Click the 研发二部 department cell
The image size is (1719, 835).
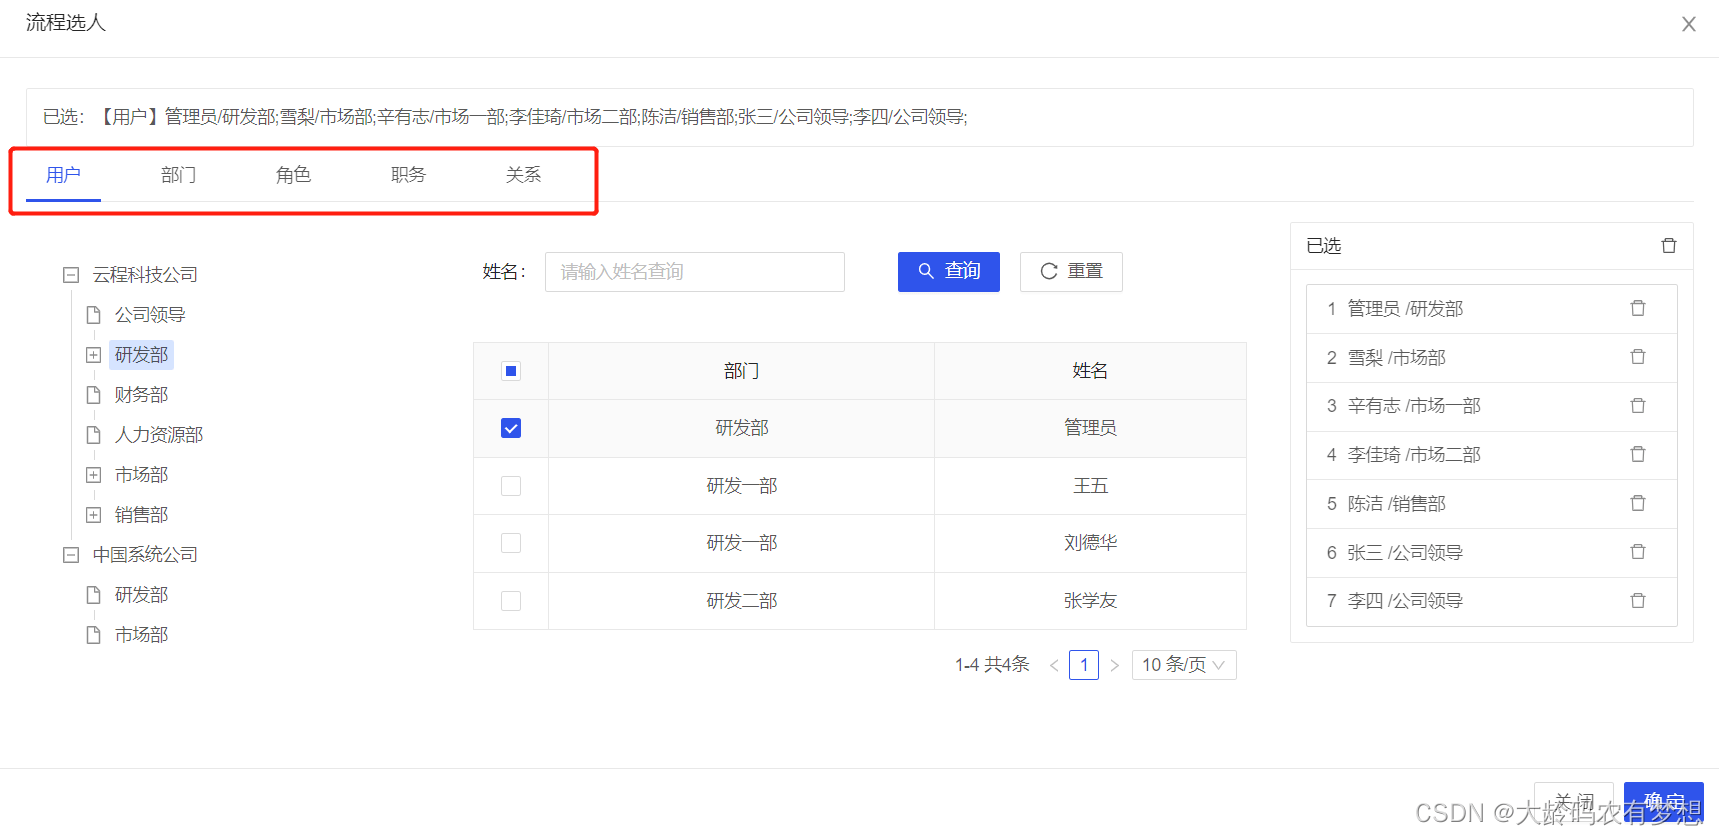(741, 601)
